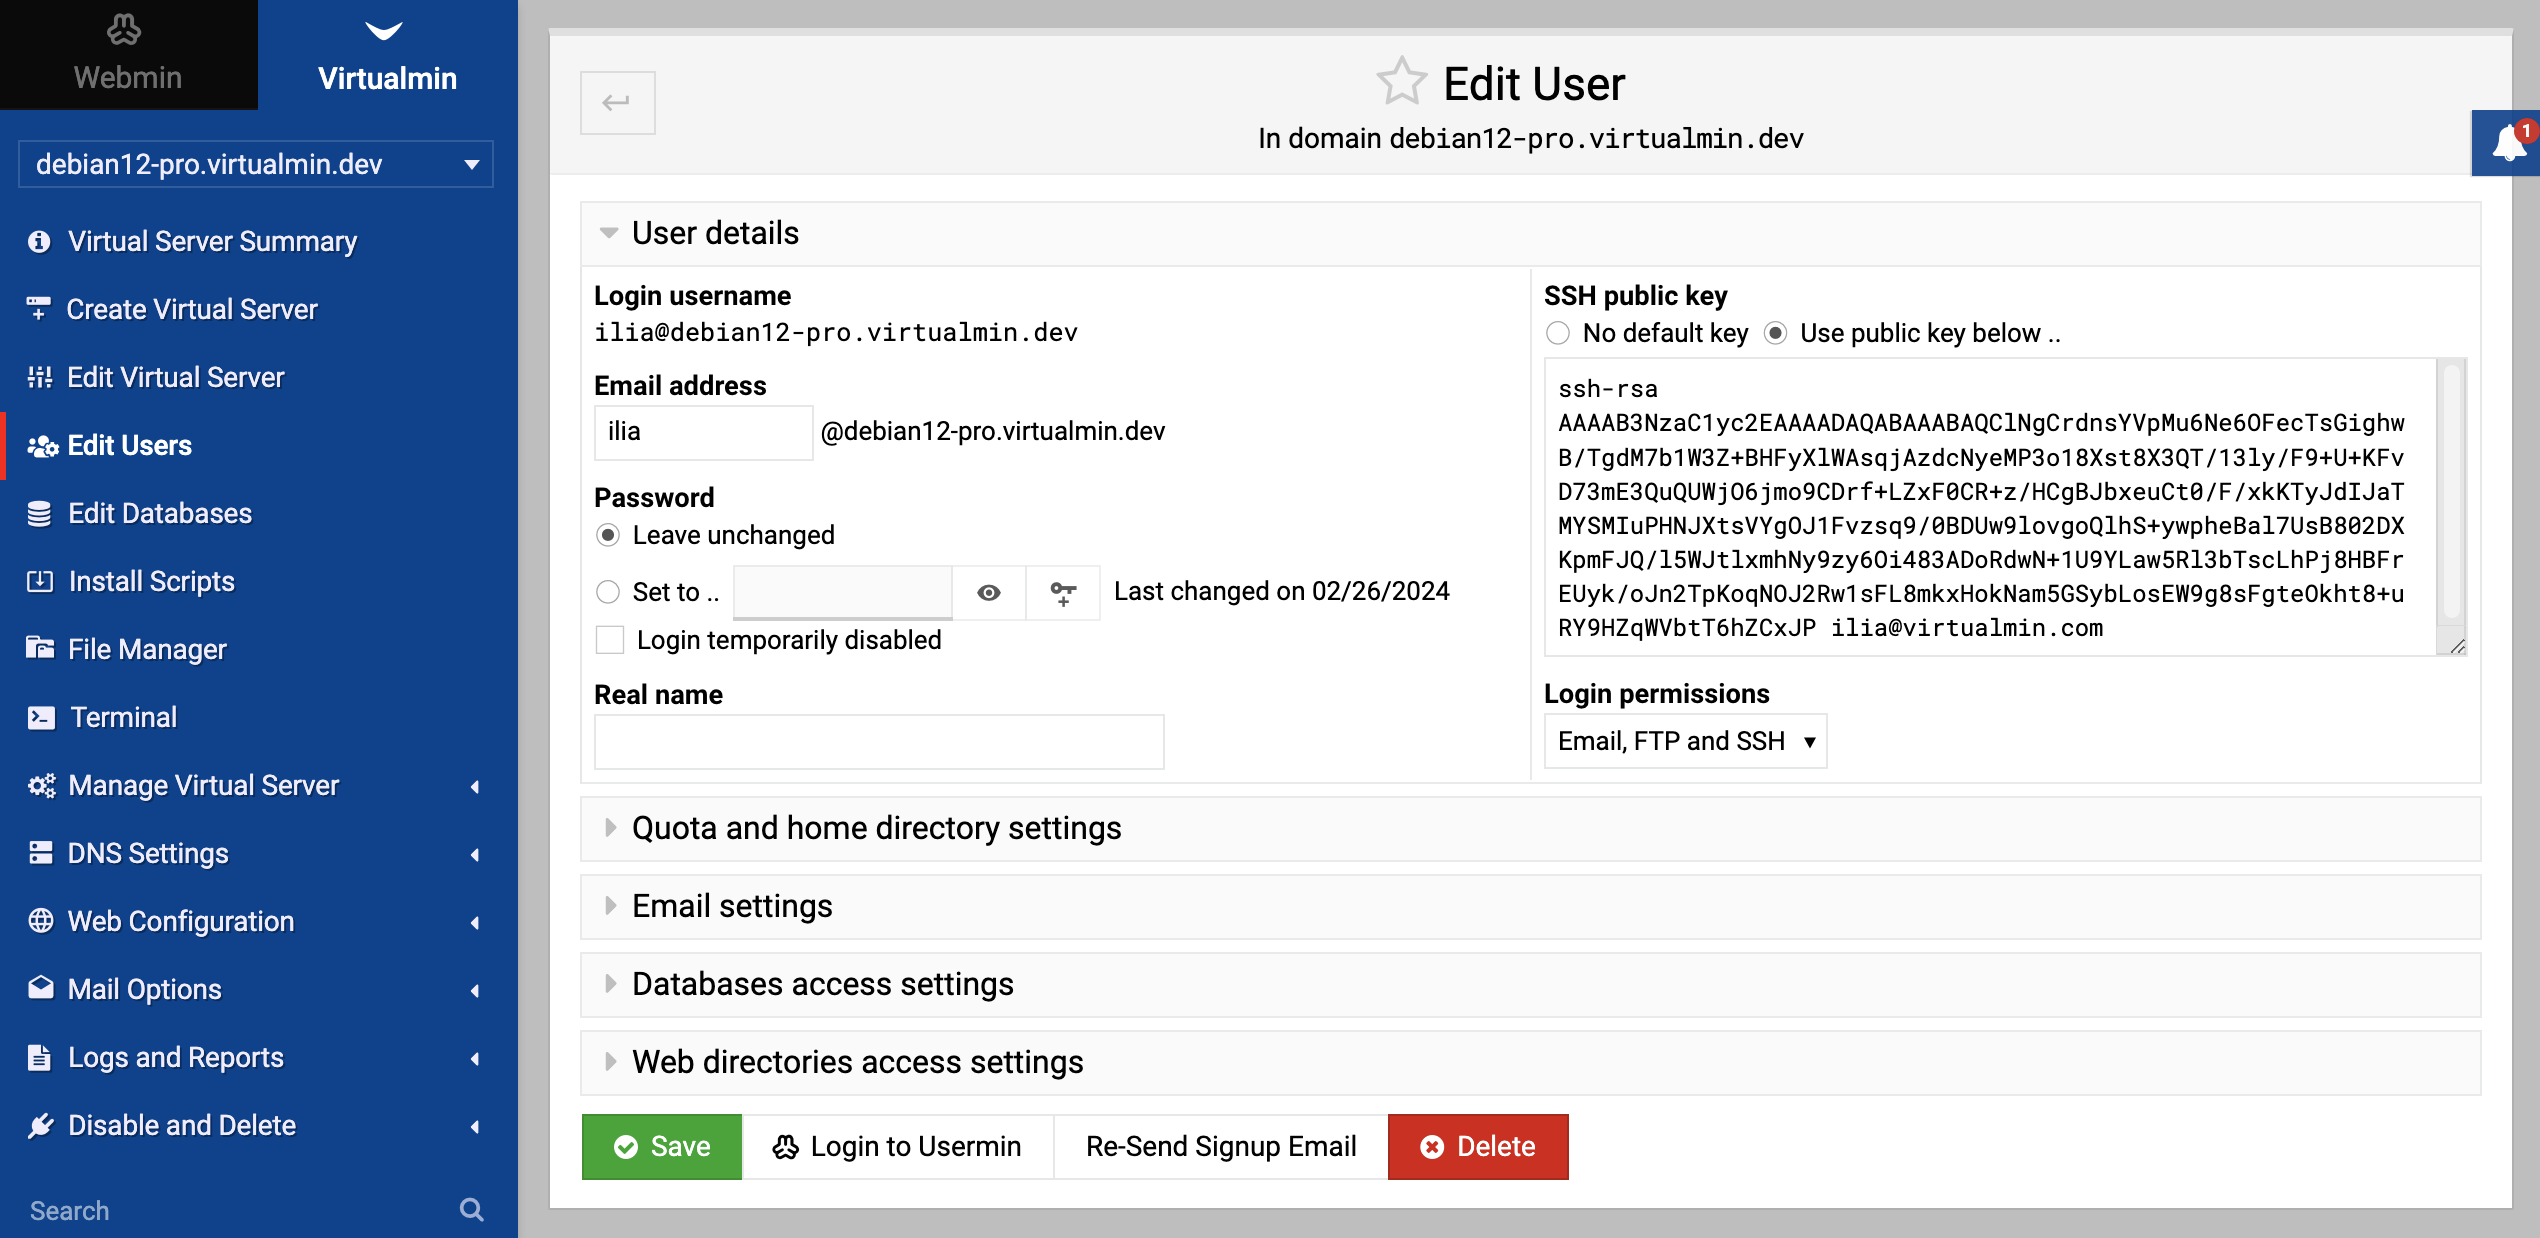Open the Login permissions dropdown
2540x1238 pixels.
(1686, 741)
